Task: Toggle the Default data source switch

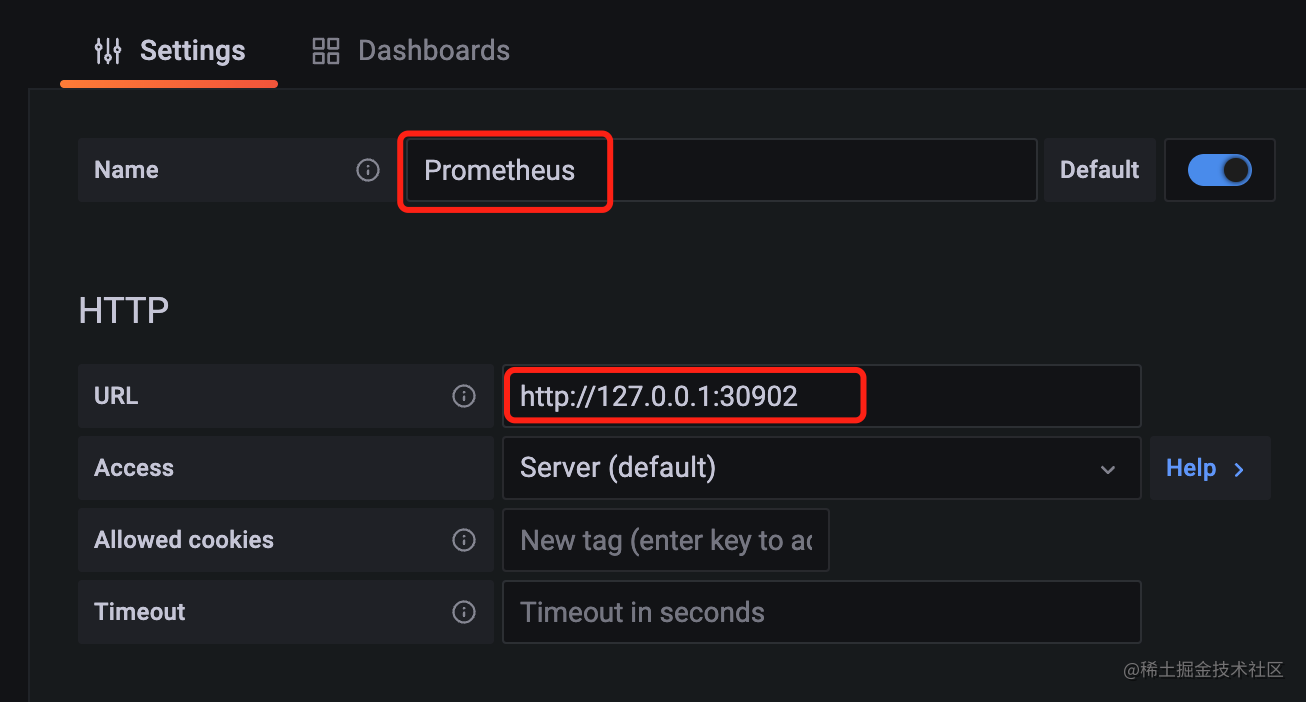Action: 1219,170
